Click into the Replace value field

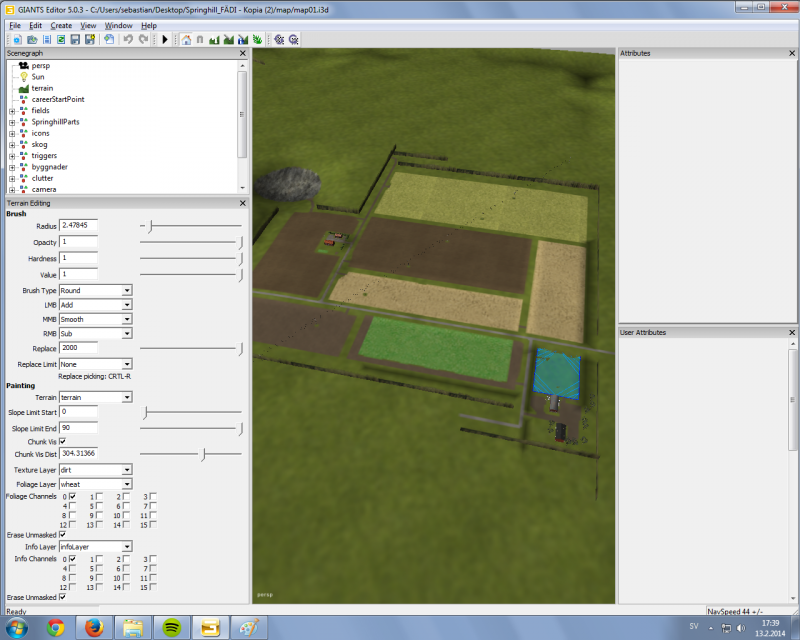coord(79,348)
